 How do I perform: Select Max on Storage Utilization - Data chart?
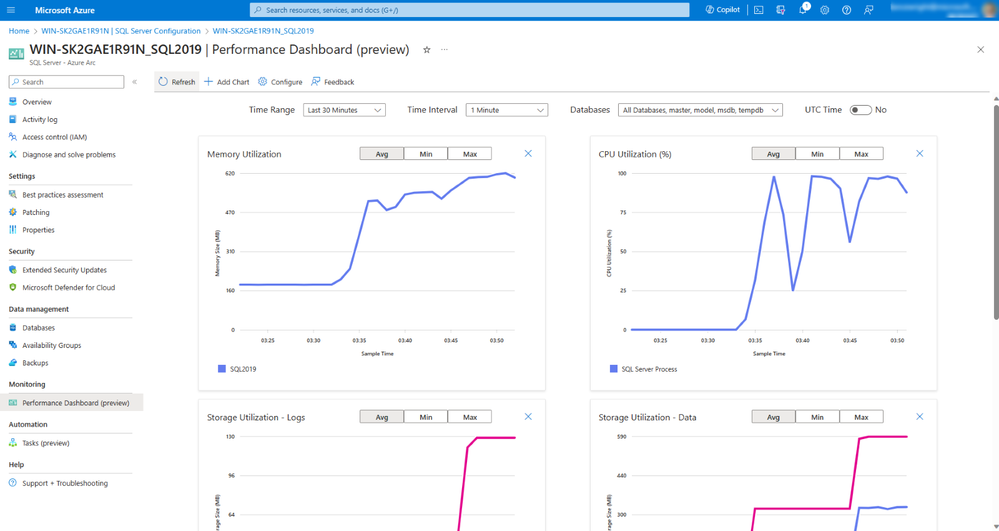pos(861,417)
